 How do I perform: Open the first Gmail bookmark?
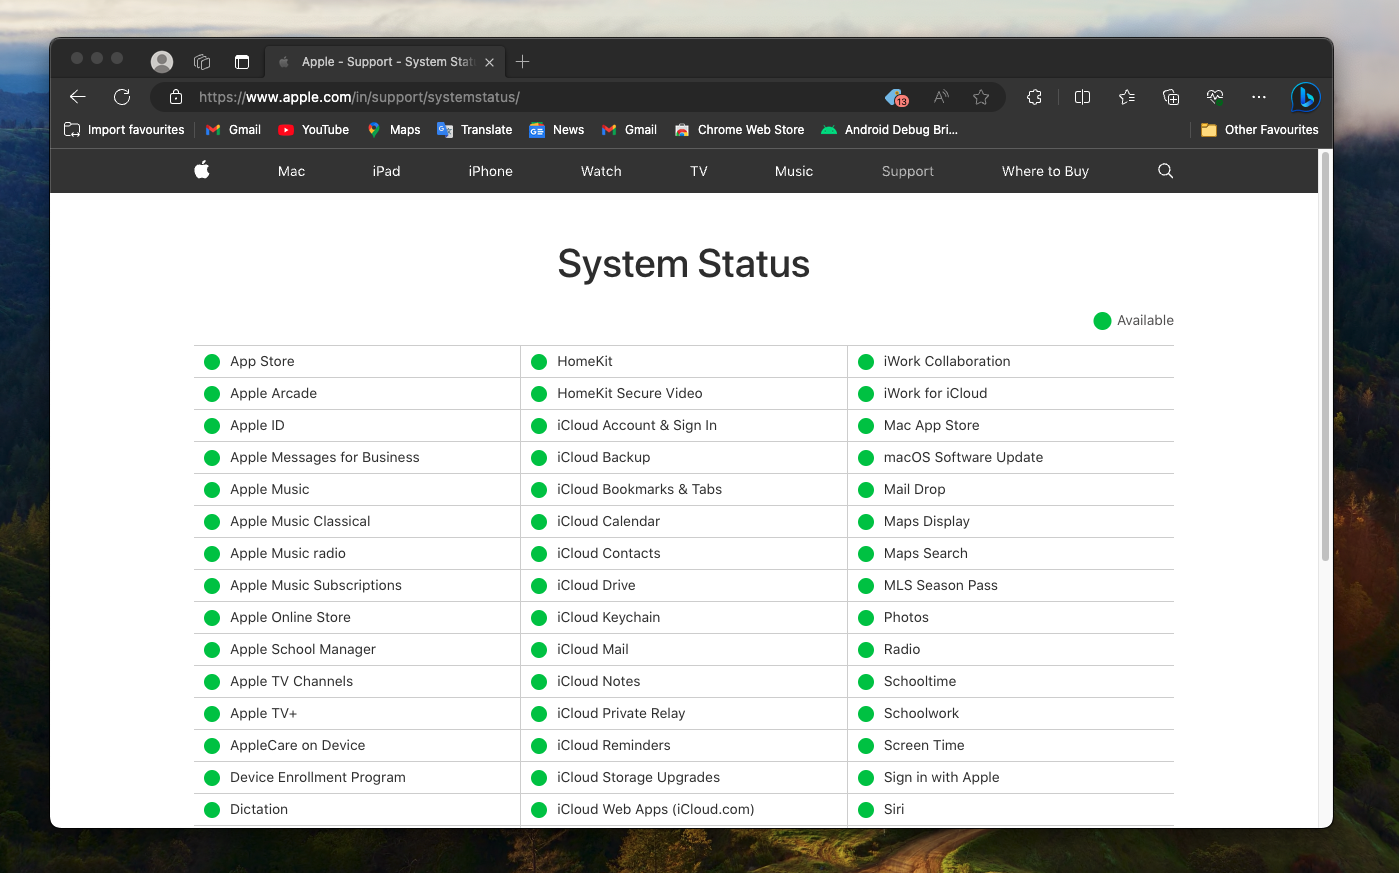click(233, 130)
